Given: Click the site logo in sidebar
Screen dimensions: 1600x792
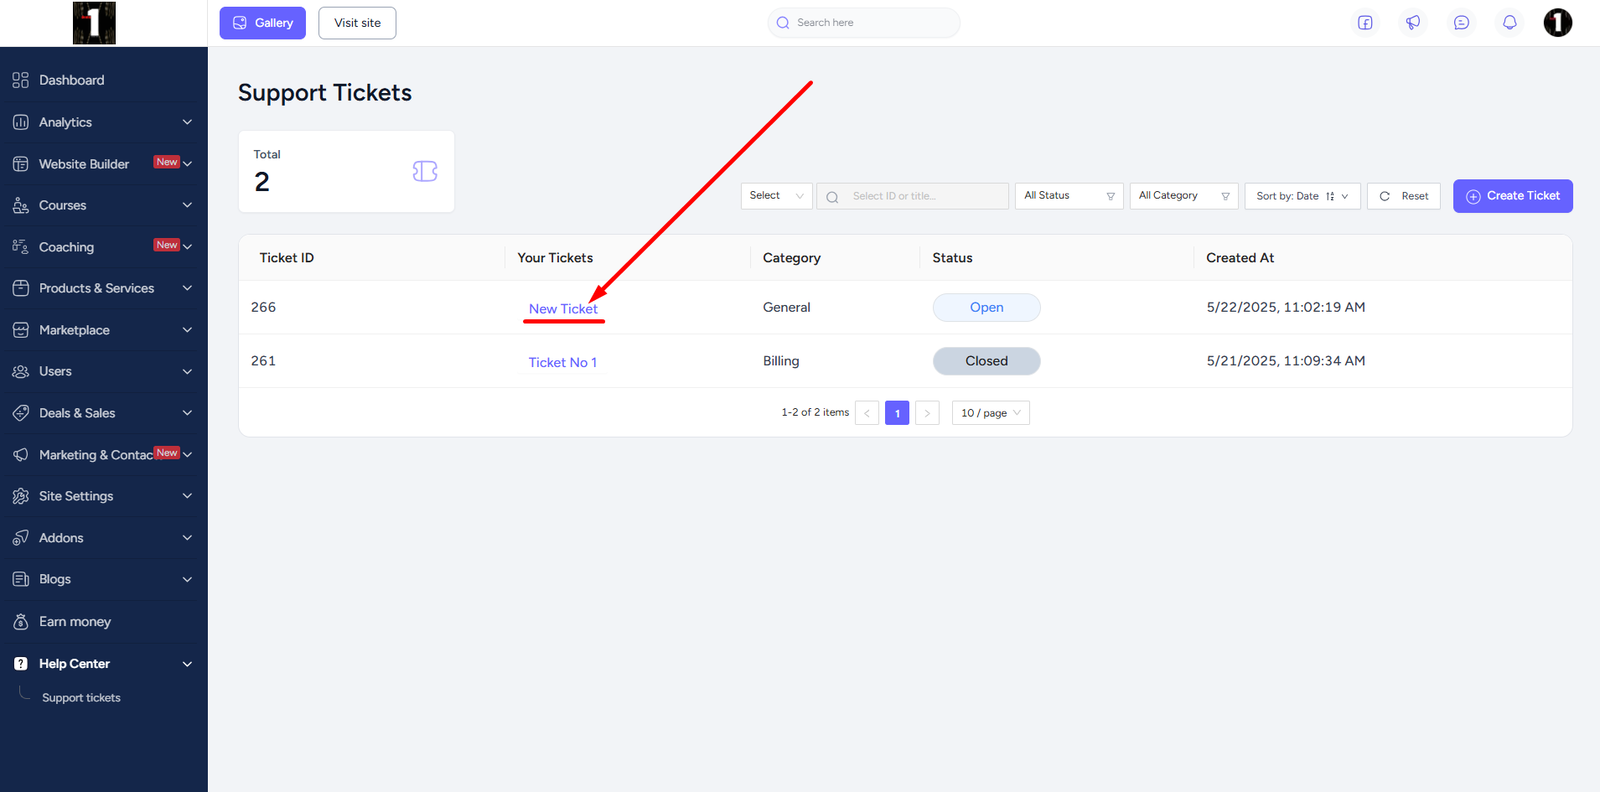Looking at the screenshot, I should [x=94, y=23].
